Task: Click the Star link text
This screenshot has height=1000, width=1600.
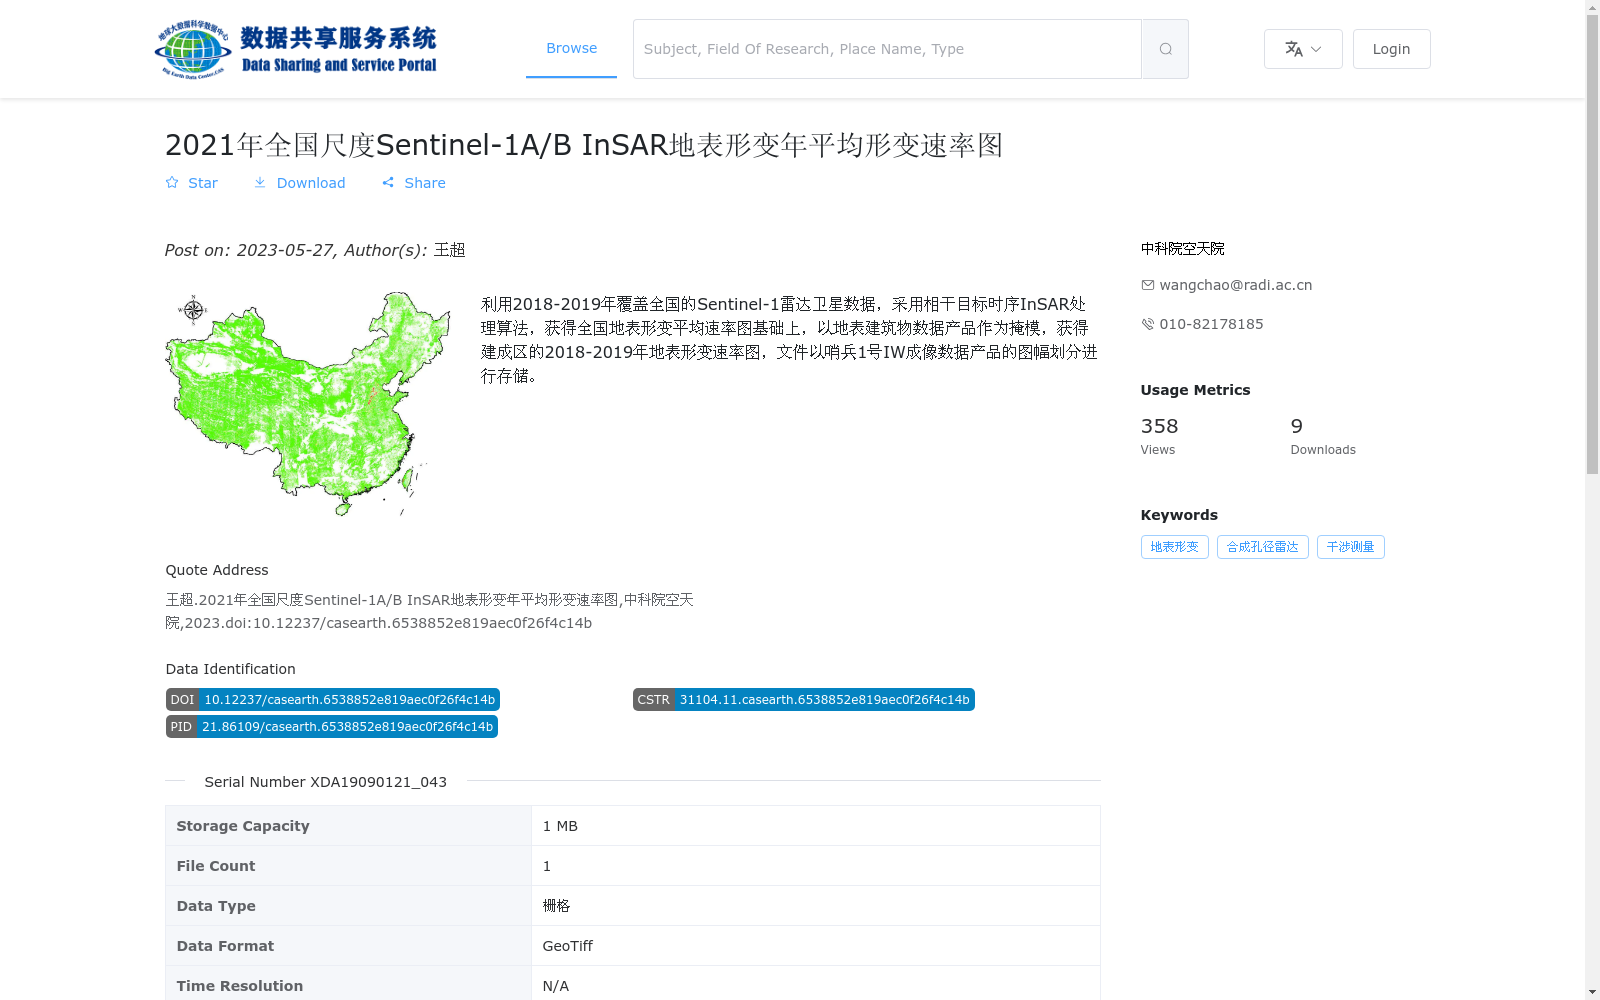Action: pos(203,183)
